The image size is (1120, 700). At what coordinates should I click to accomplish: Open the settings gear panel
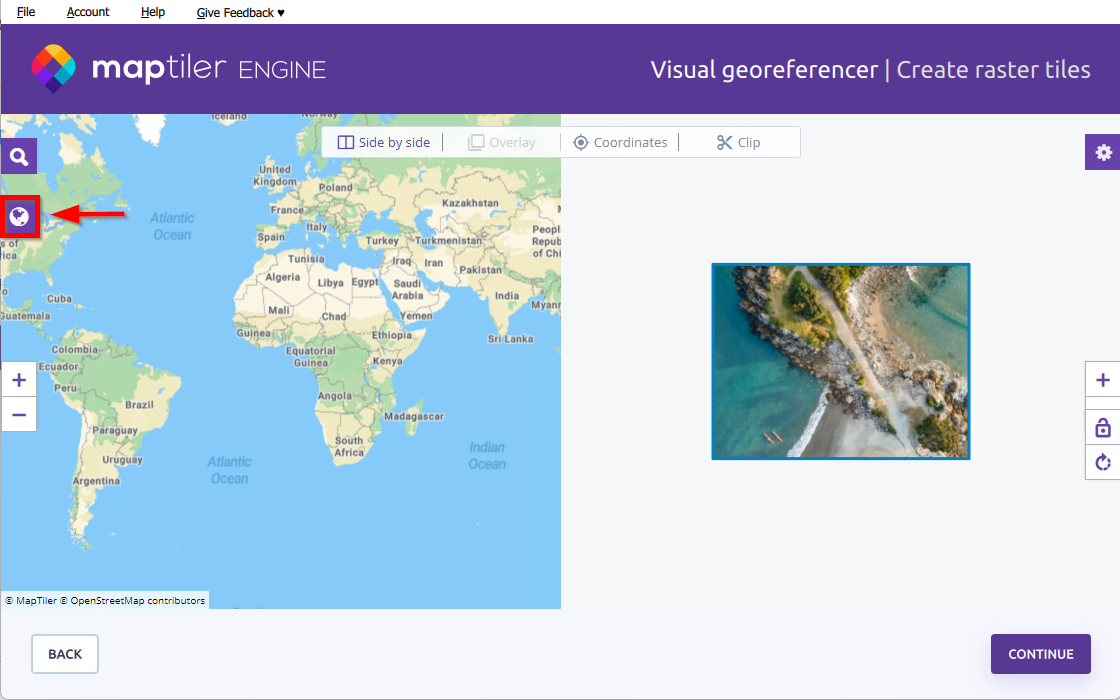coord(1103,153)
